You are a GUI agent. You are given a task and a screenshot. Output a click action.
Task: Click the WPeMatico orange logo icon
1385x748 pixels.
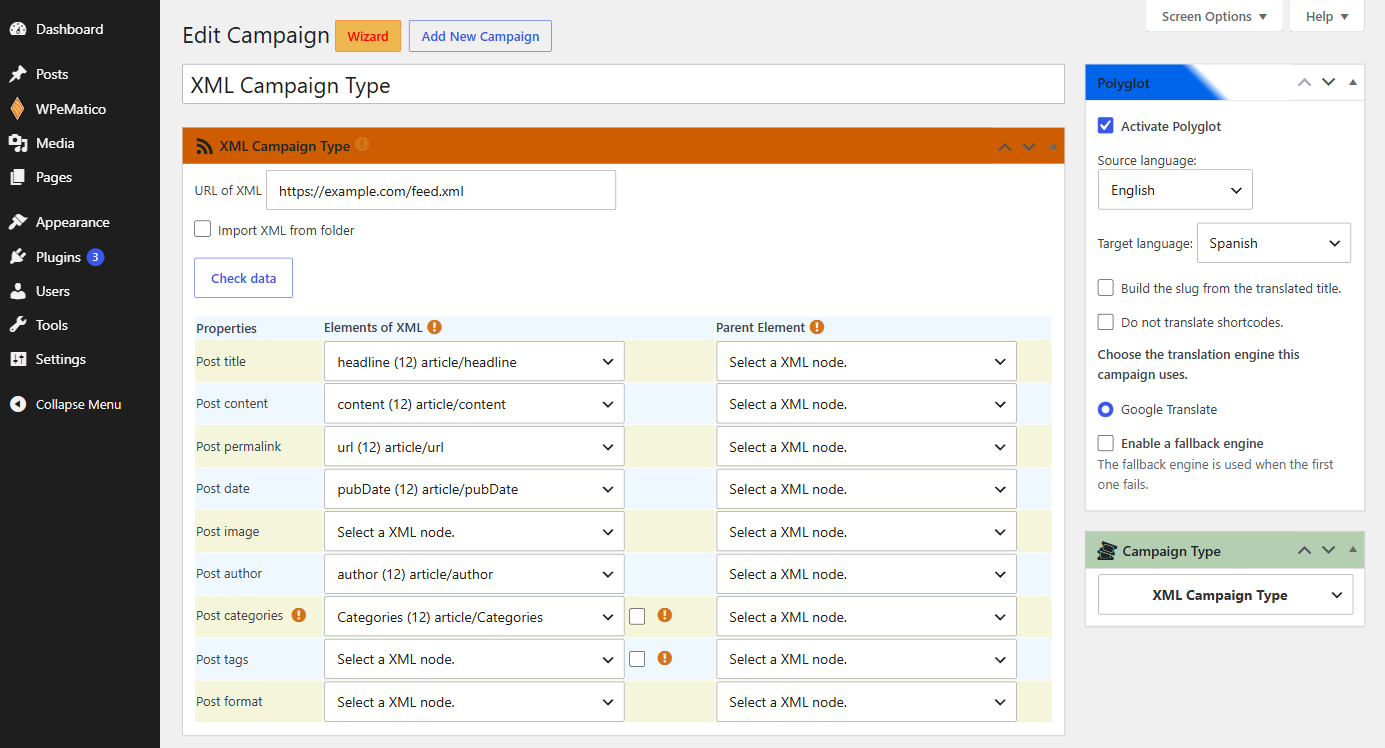[x=18, y=109]
